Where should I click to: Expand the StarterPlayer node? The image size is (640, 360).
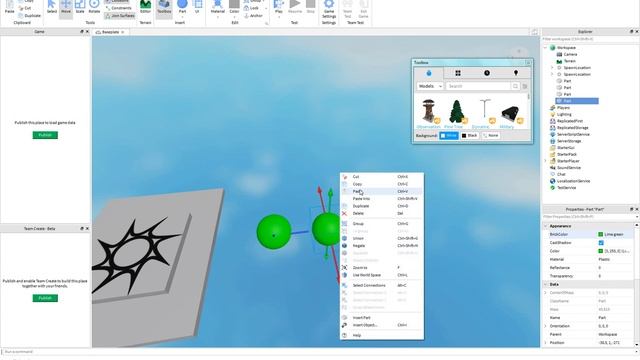tap(545, 161)
